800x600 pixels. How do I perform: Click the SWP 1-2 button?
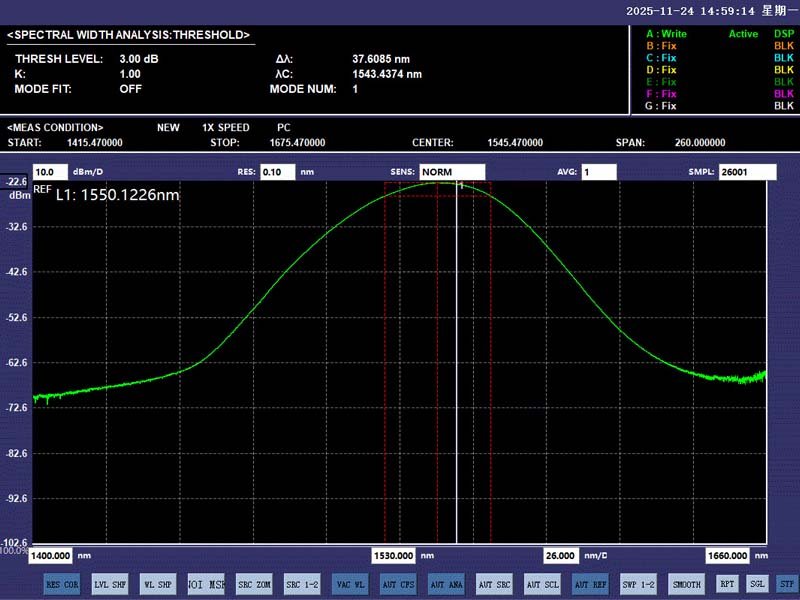(638, 584)
